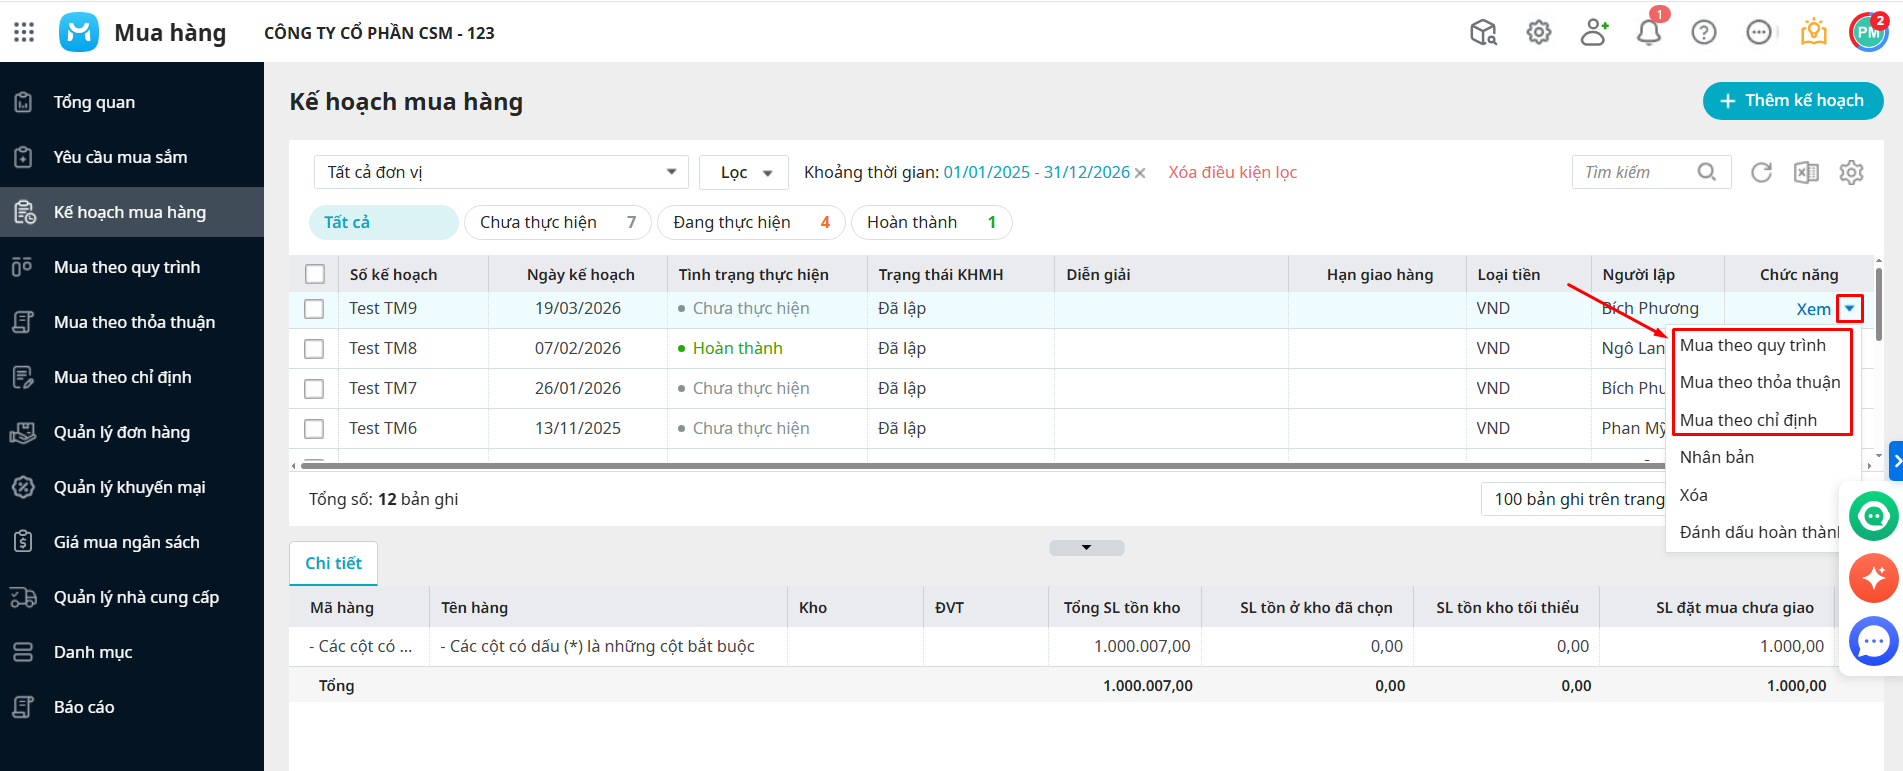Click the Giá mua ngân sách sidebar icon
Viewport: 1903px width, 771px height.
click(23, 542)
